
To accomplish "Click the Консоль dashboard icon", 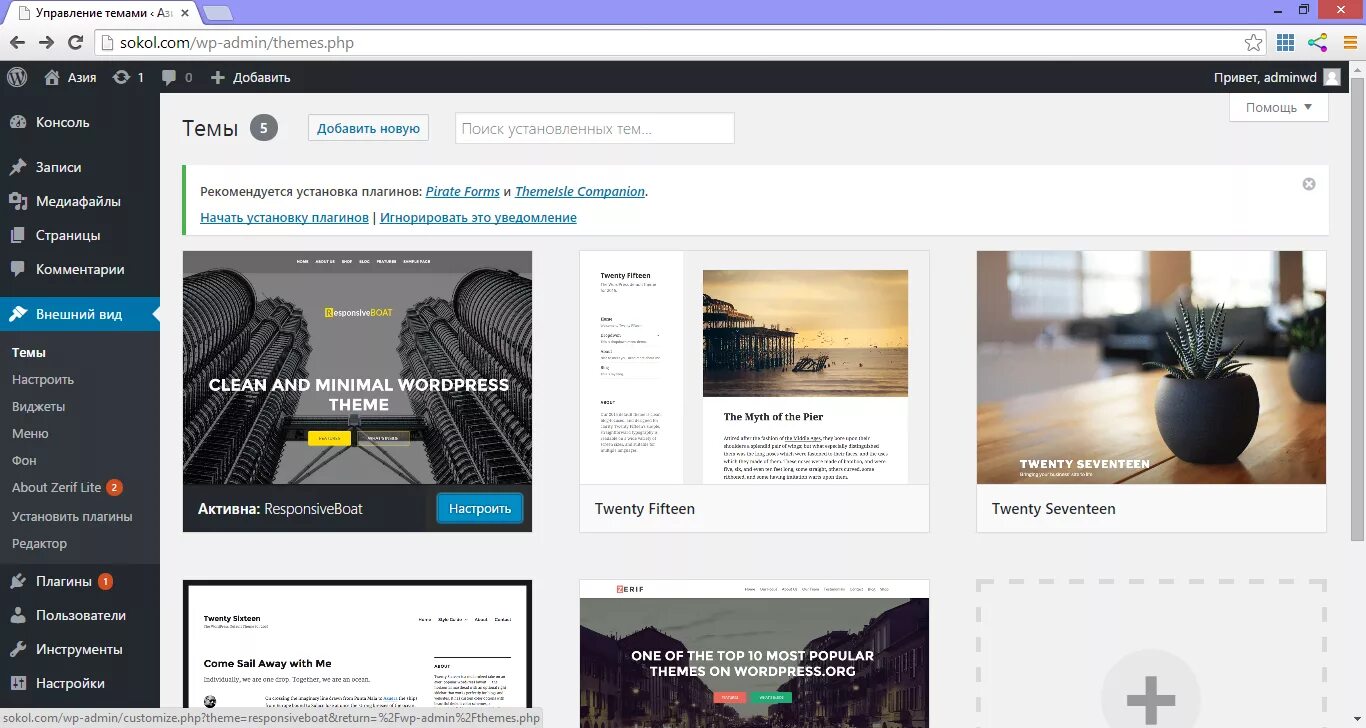I will click(18, 122).
